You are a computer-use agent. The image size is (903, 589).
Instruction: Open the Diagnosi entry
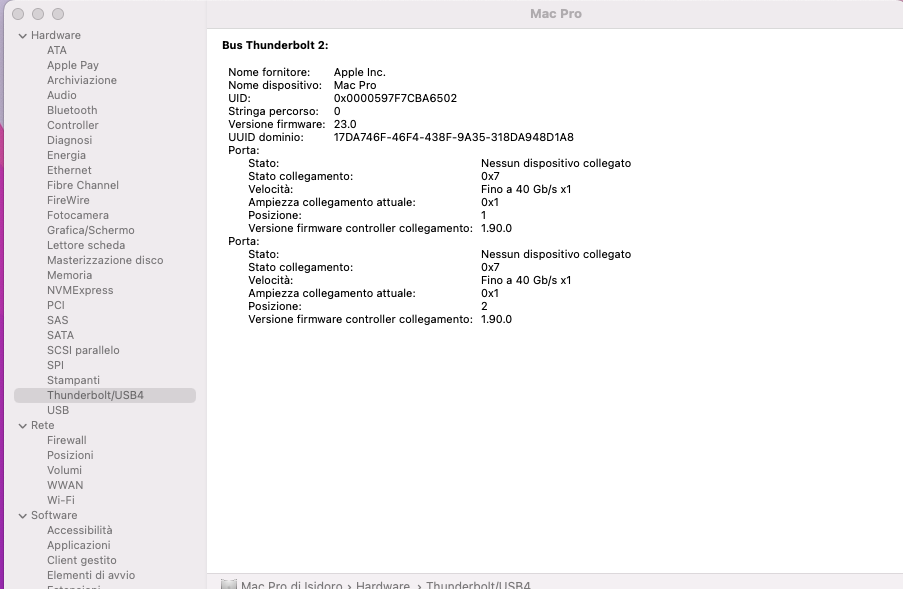70,140
